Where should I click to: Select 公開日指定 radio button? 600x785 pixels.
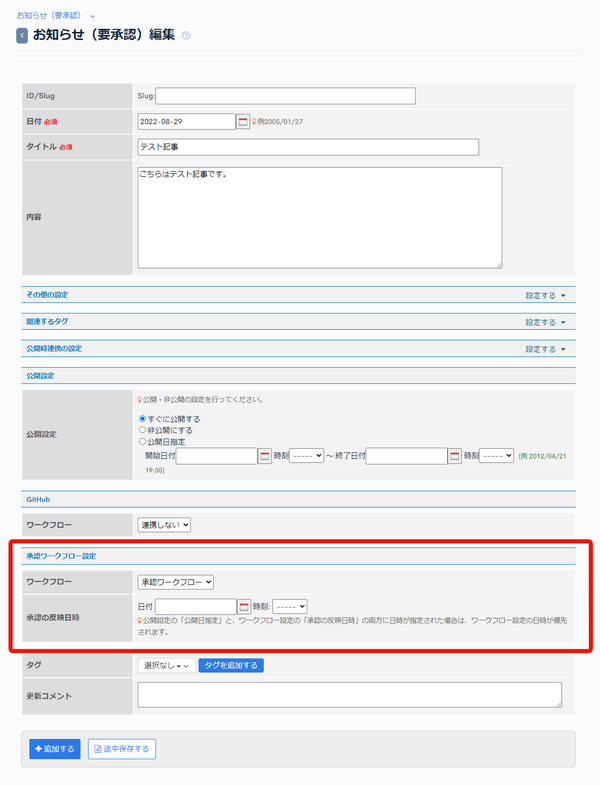click(x=142, y=441)
